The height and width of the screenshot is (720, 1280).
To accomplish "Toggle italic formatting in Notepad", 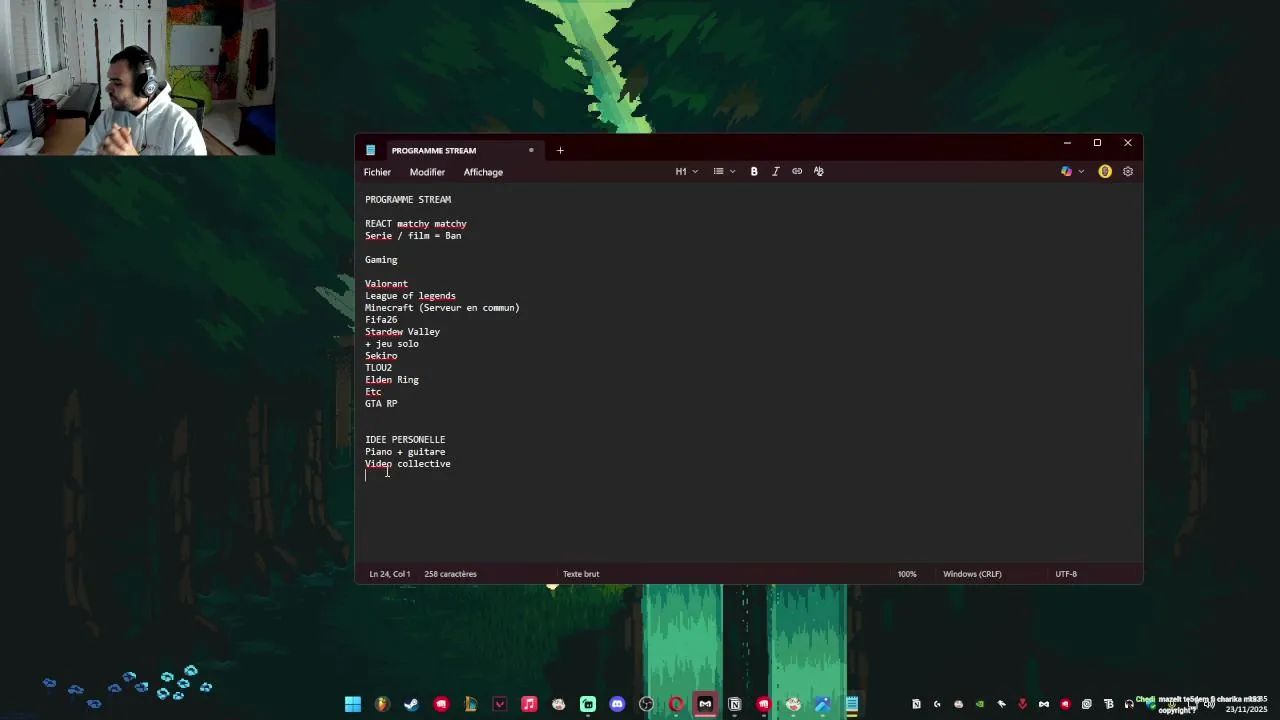I will [x=775, y=171].
